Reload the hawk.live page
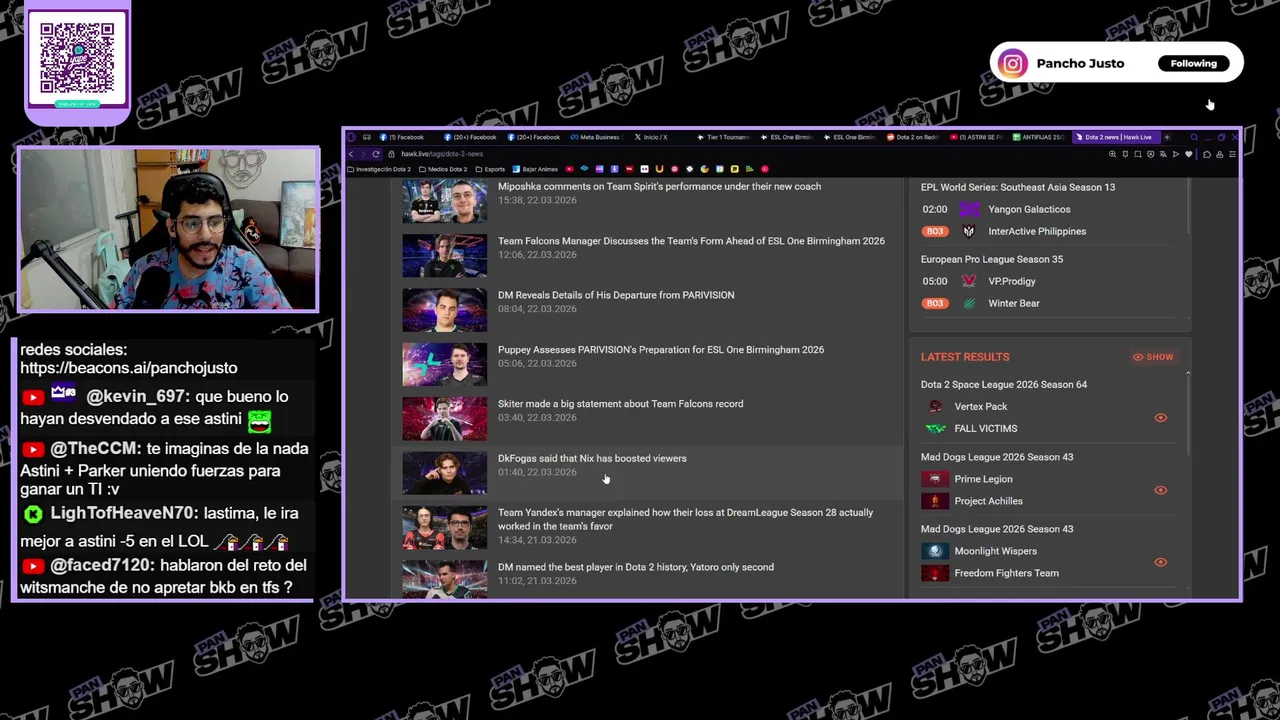Viewport: 1280px width, 720px height. point(376,154)
